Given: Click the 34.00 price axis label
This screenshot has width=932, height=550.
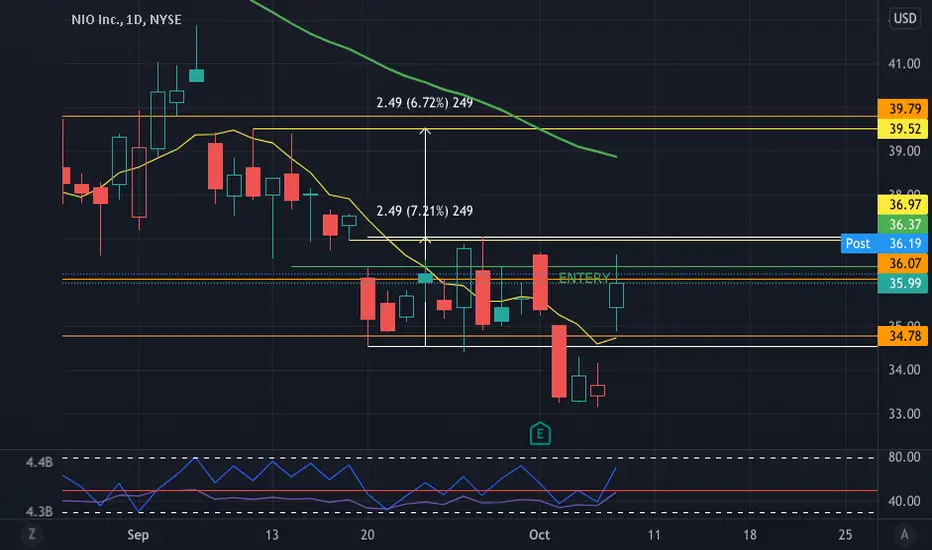Looking at the screenshot, I should (904, 370).
